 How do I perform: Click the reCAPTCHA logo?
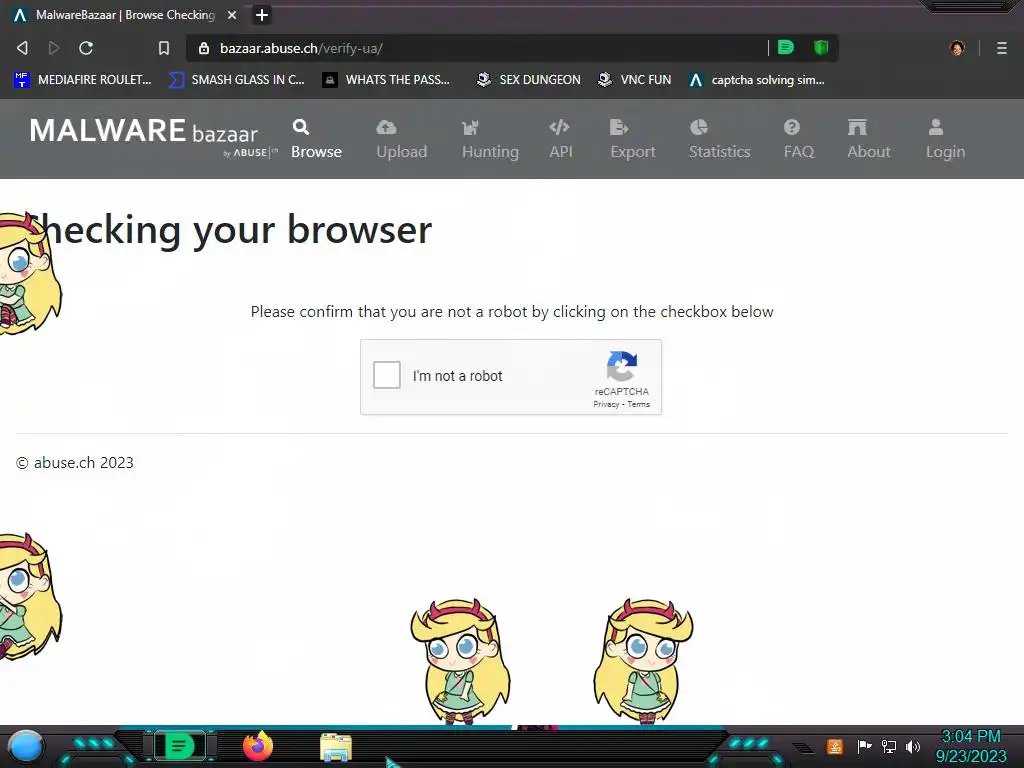tap(622, 366)
